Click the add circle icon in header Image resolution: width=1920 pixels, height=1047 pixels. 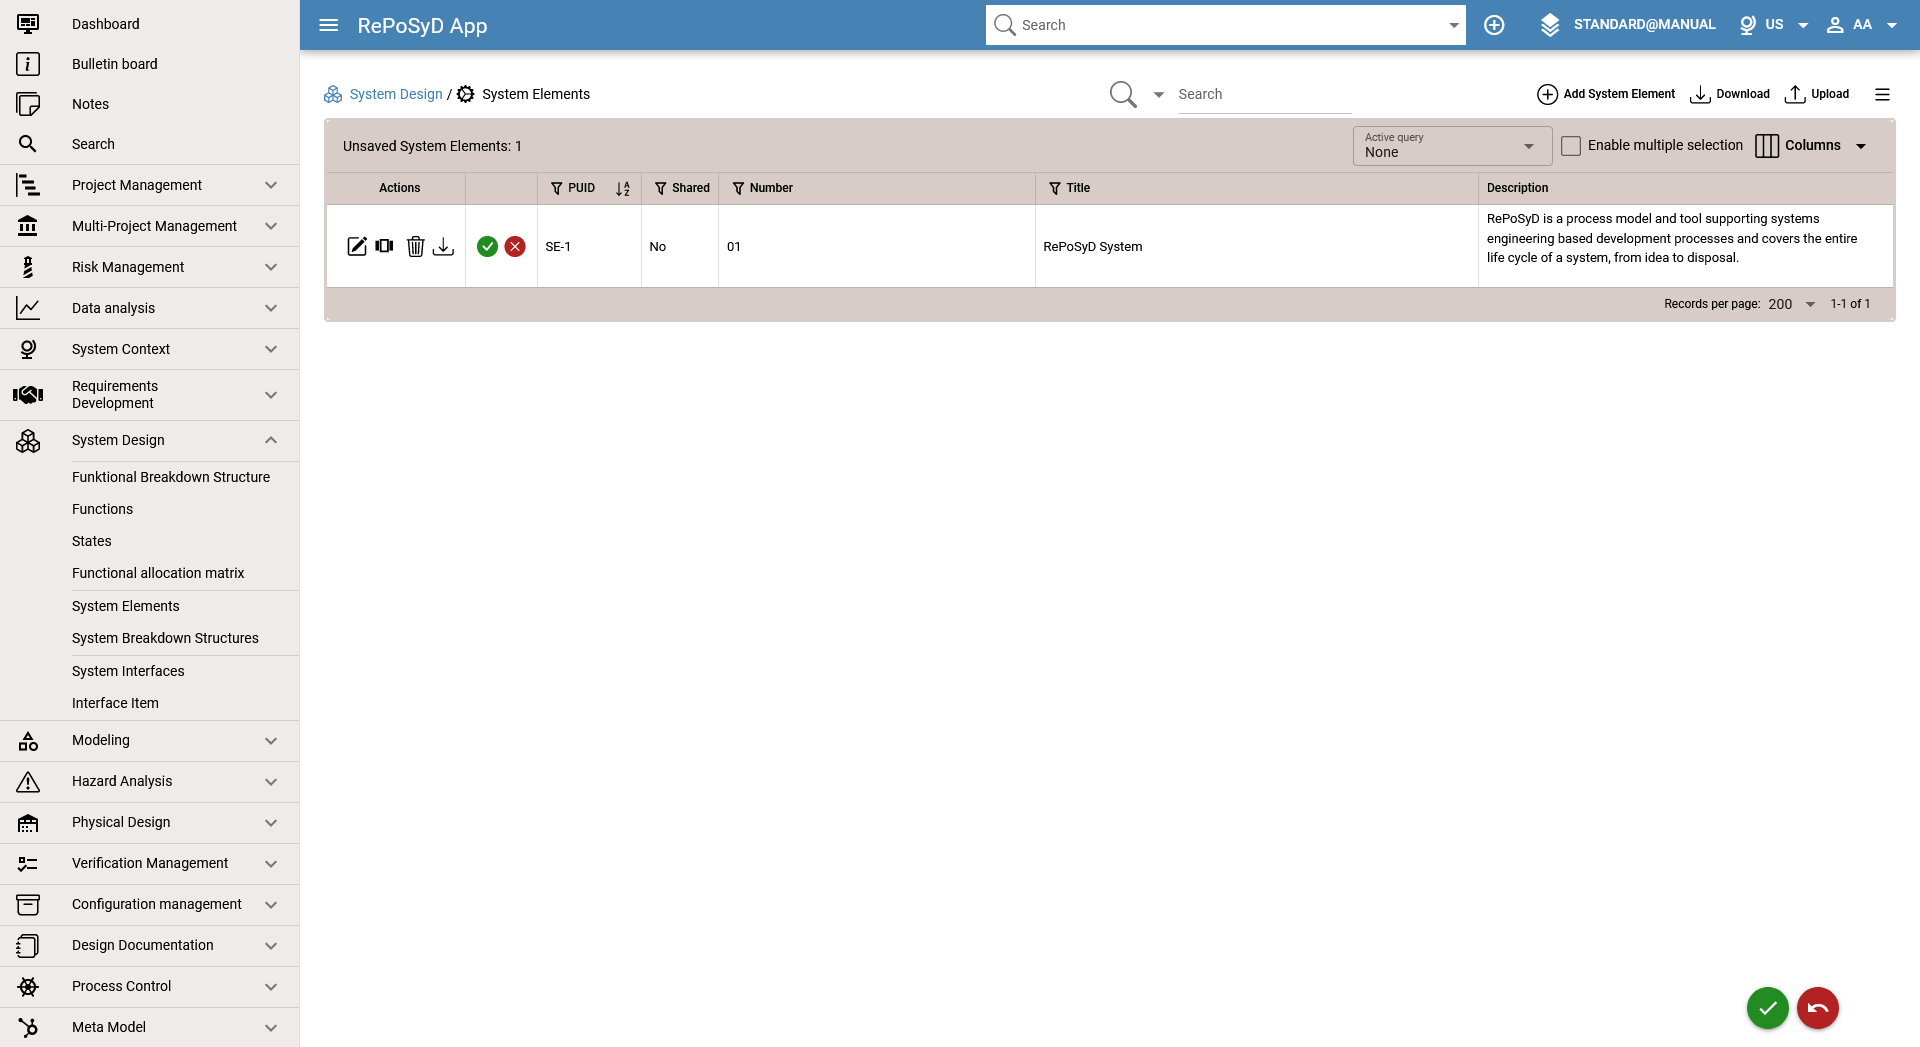1494,25
